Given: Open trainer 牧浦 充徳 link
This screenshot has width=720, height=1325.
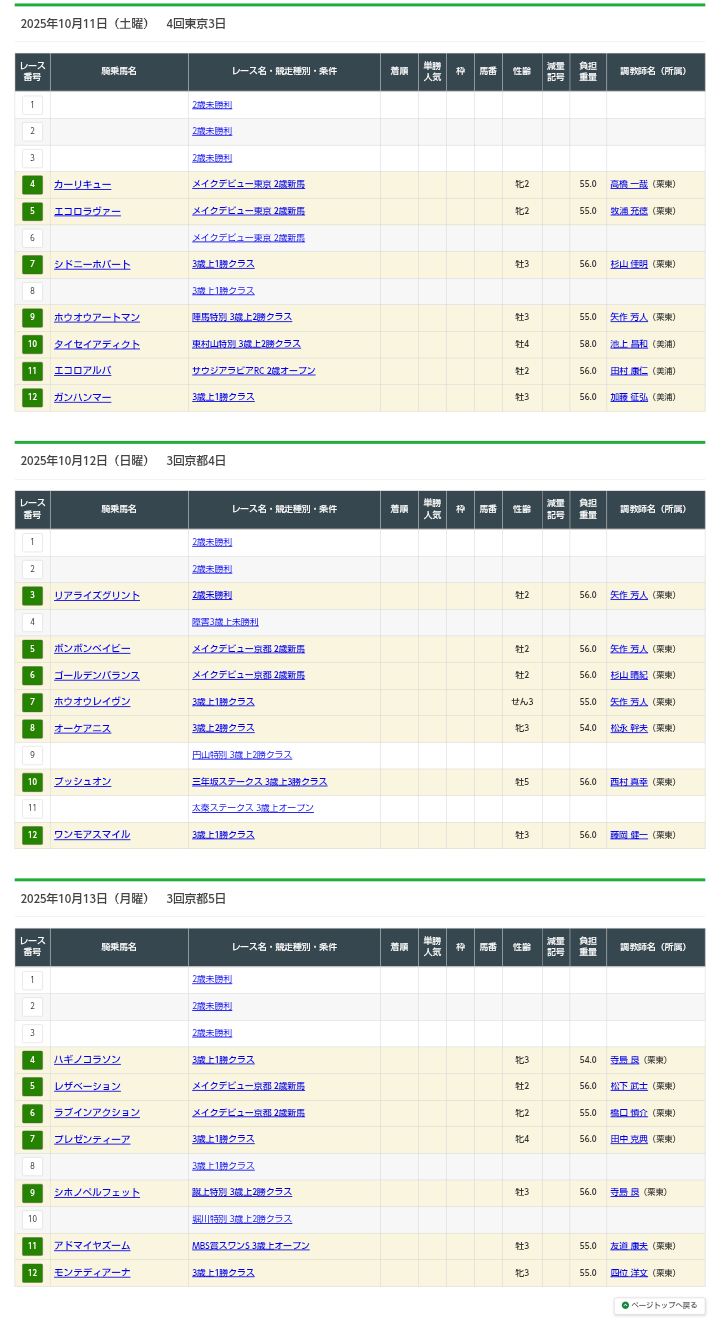Looking at the screenshot, I should [629, 211].
